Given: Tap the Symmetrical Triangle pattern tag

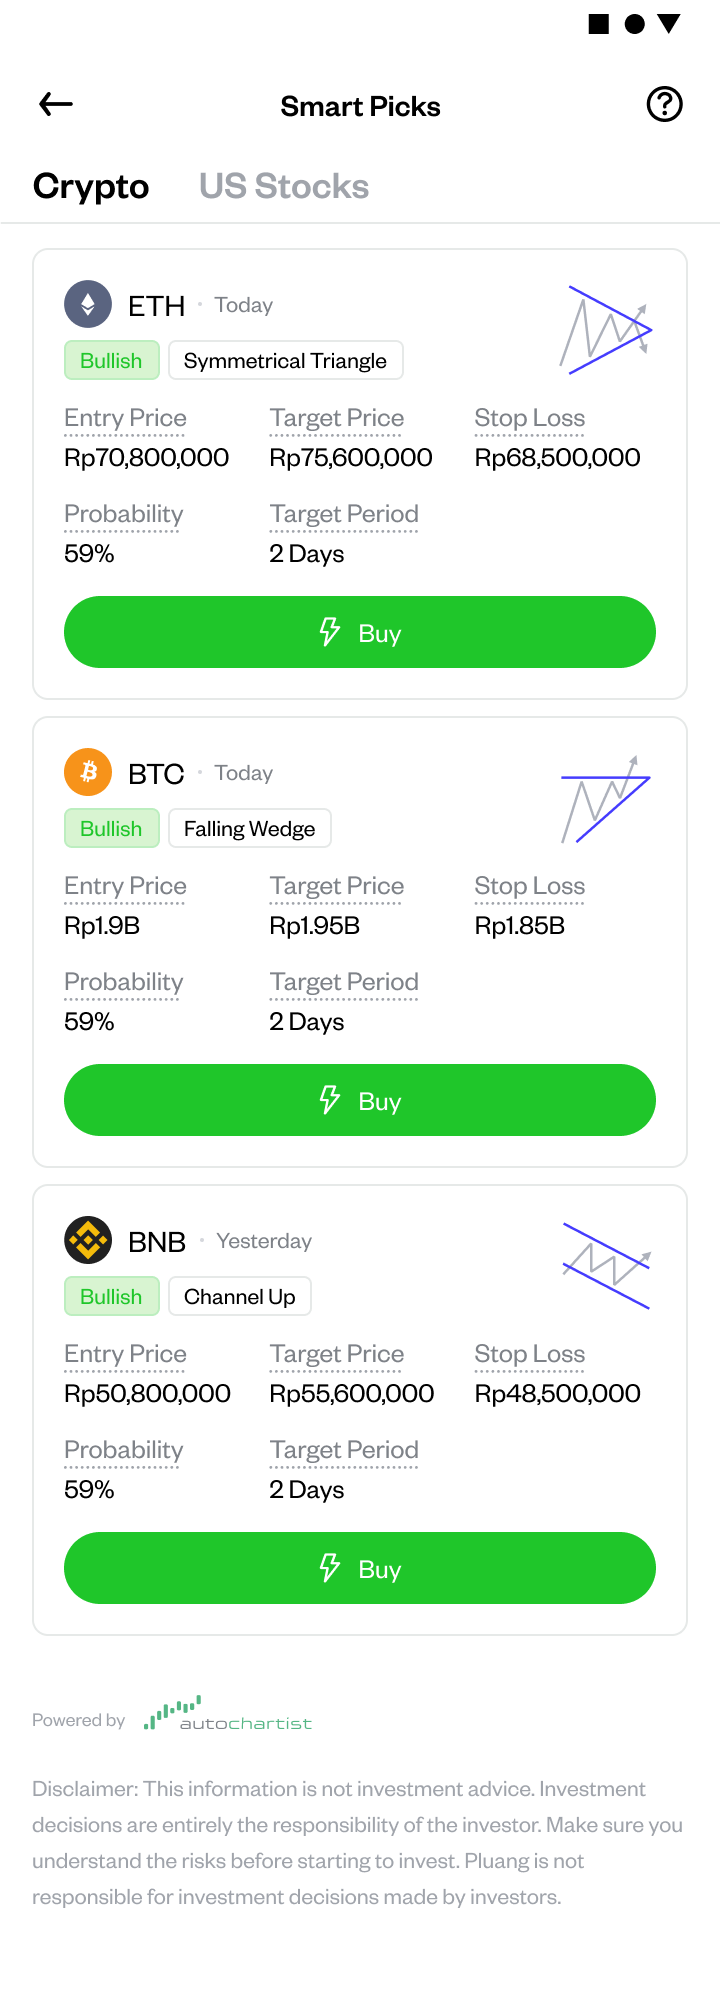Looking at the screenshot, I should [285, 361].
